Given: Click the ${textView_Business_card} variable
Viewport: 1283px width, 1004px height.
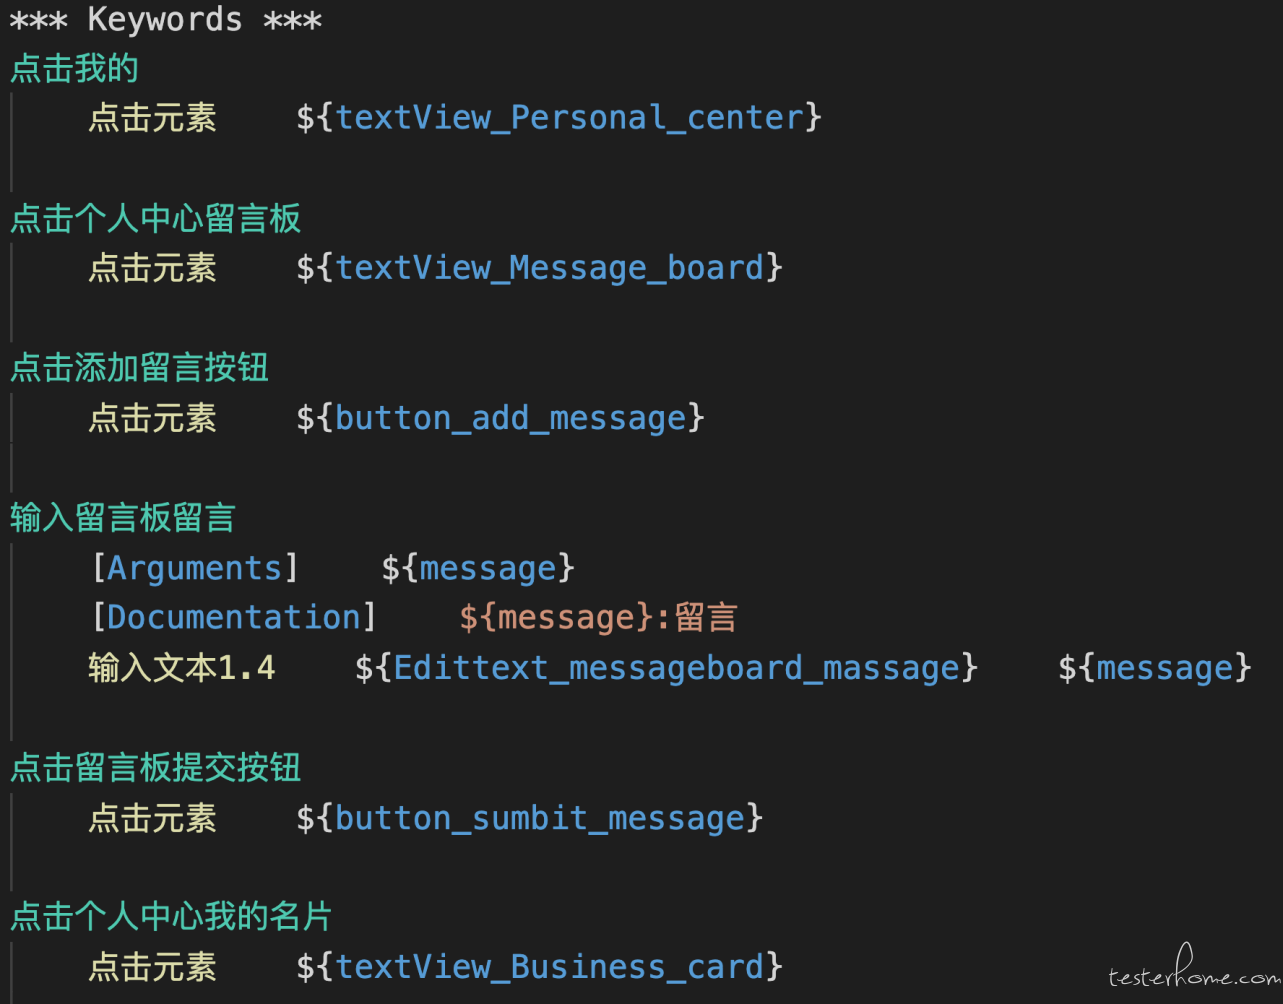Looking at the screenshot, I should click(x=539, y=967).
